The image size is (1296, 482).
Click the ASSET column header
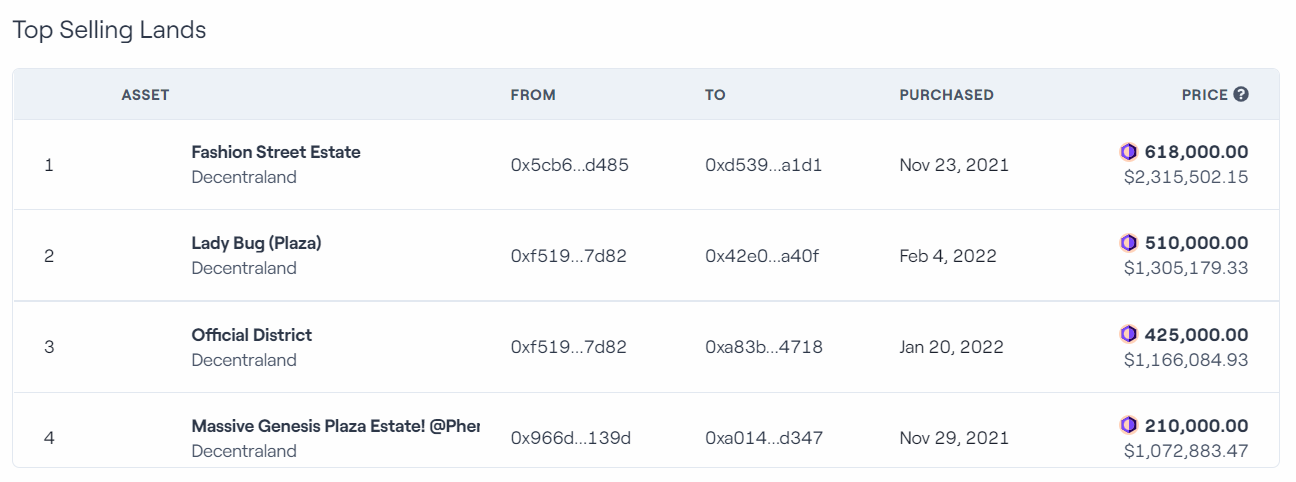146,95
